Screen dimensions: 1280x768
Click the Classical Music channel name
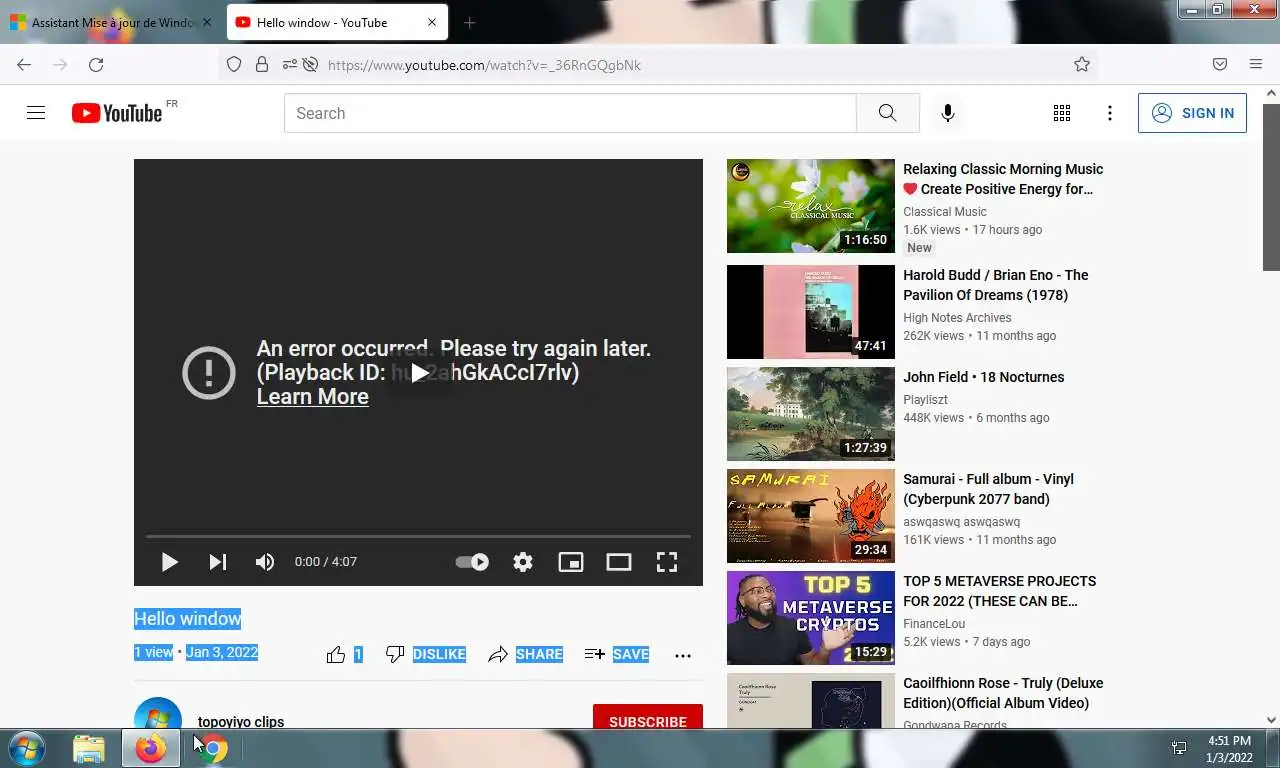pyautogui.click(x=945, y=212)
